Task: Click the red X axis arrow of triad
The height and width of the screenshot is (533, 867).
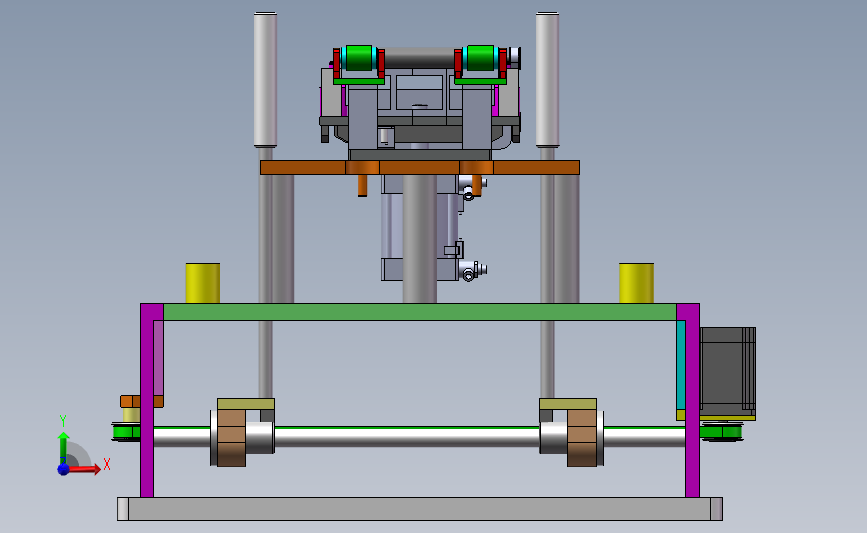Action: 83,469
